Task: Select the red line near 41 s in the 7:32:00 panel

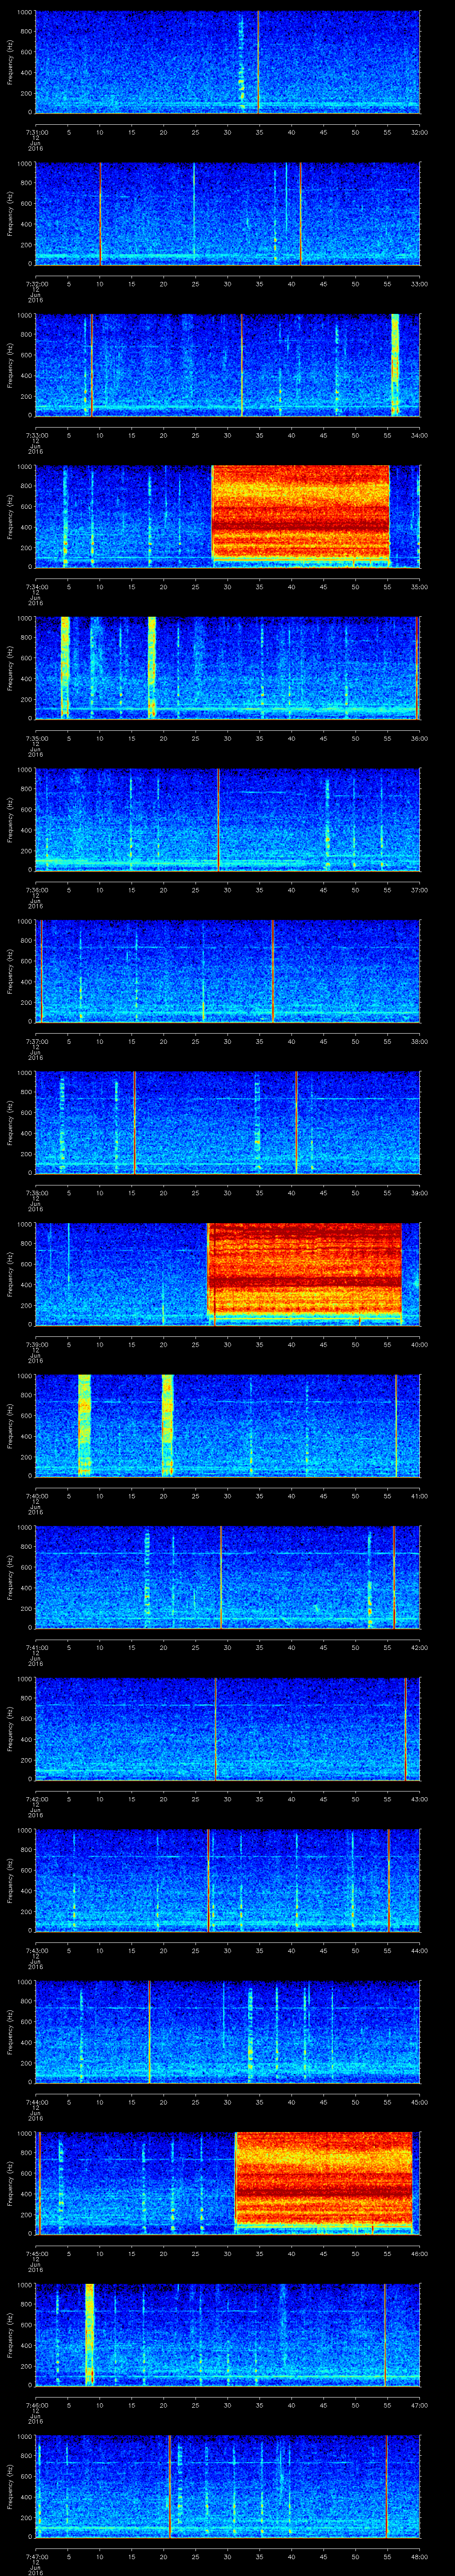Action: coord(300,213)
